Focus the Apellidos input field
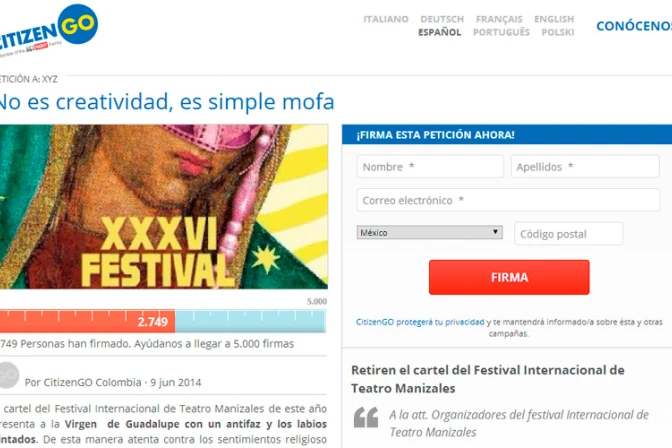Screen dimensions: 672x448 point(585,166)
